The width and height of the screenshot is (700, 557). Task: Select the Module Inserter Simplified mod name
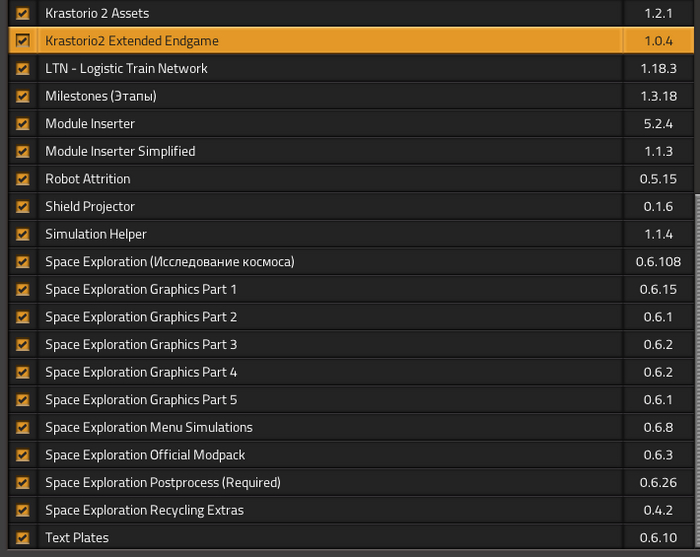120,151
